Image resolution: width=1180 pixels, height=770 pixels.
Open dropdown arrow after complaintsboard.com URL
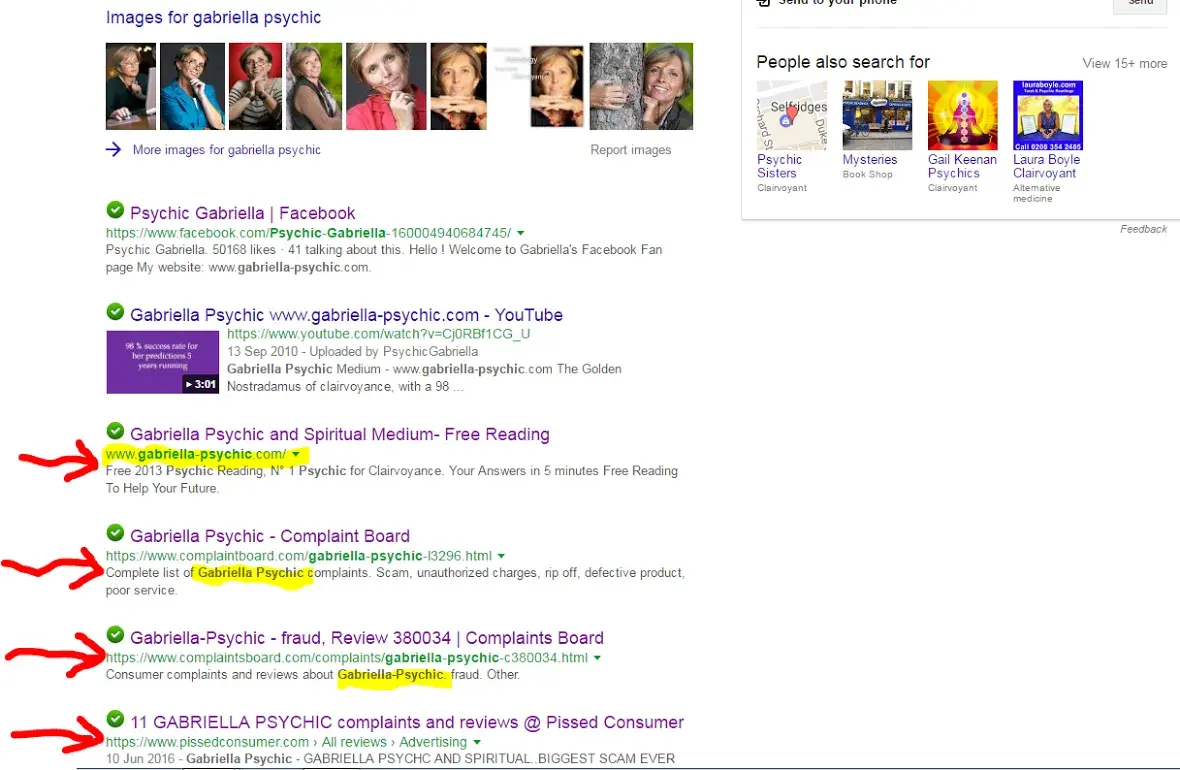tap(597, 658)
